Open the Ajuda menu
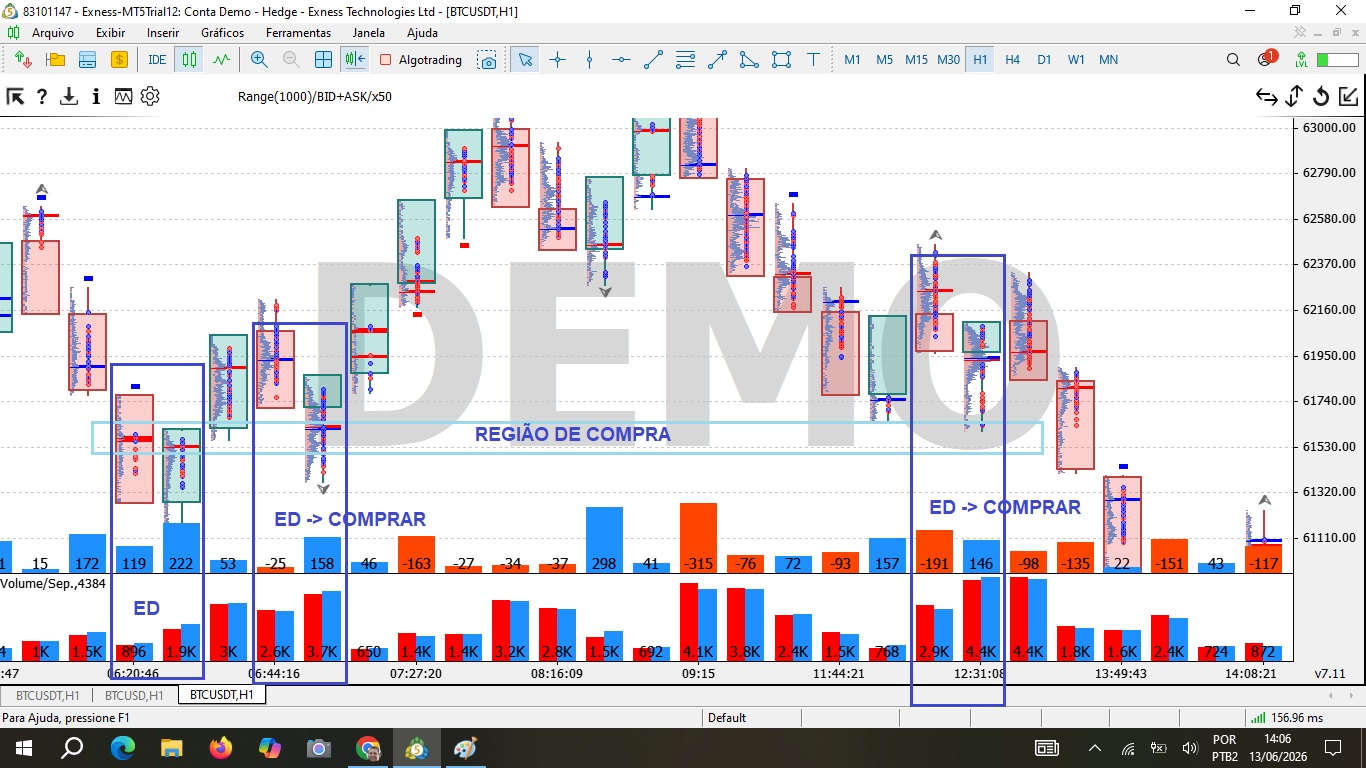This screenshot has height=768, width=1366. pos(422,33)
